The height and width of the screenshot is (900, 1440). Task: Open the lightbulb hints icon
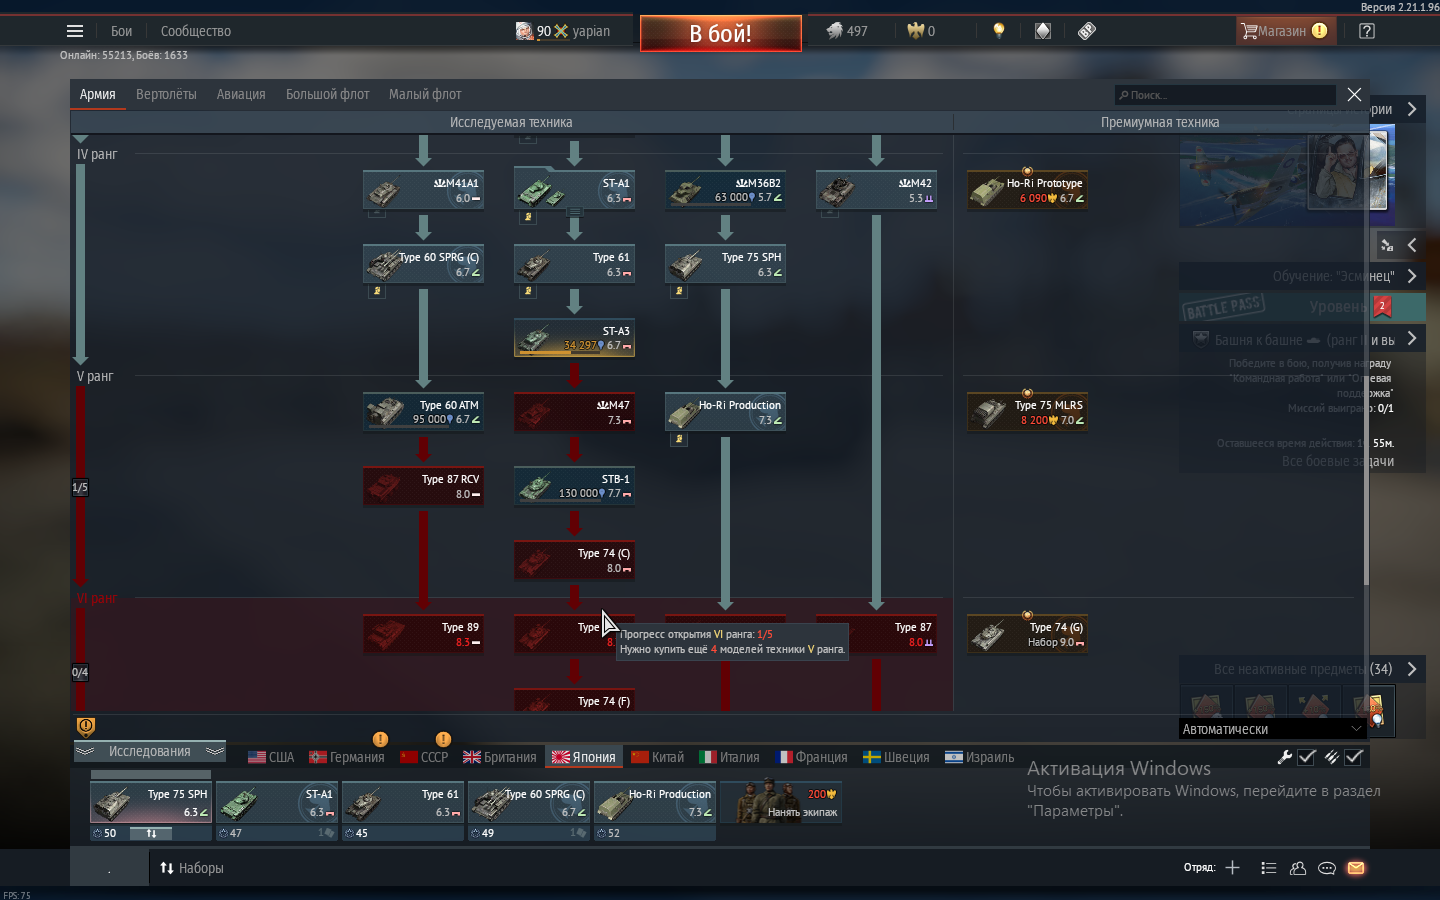(x=998, y=31)
